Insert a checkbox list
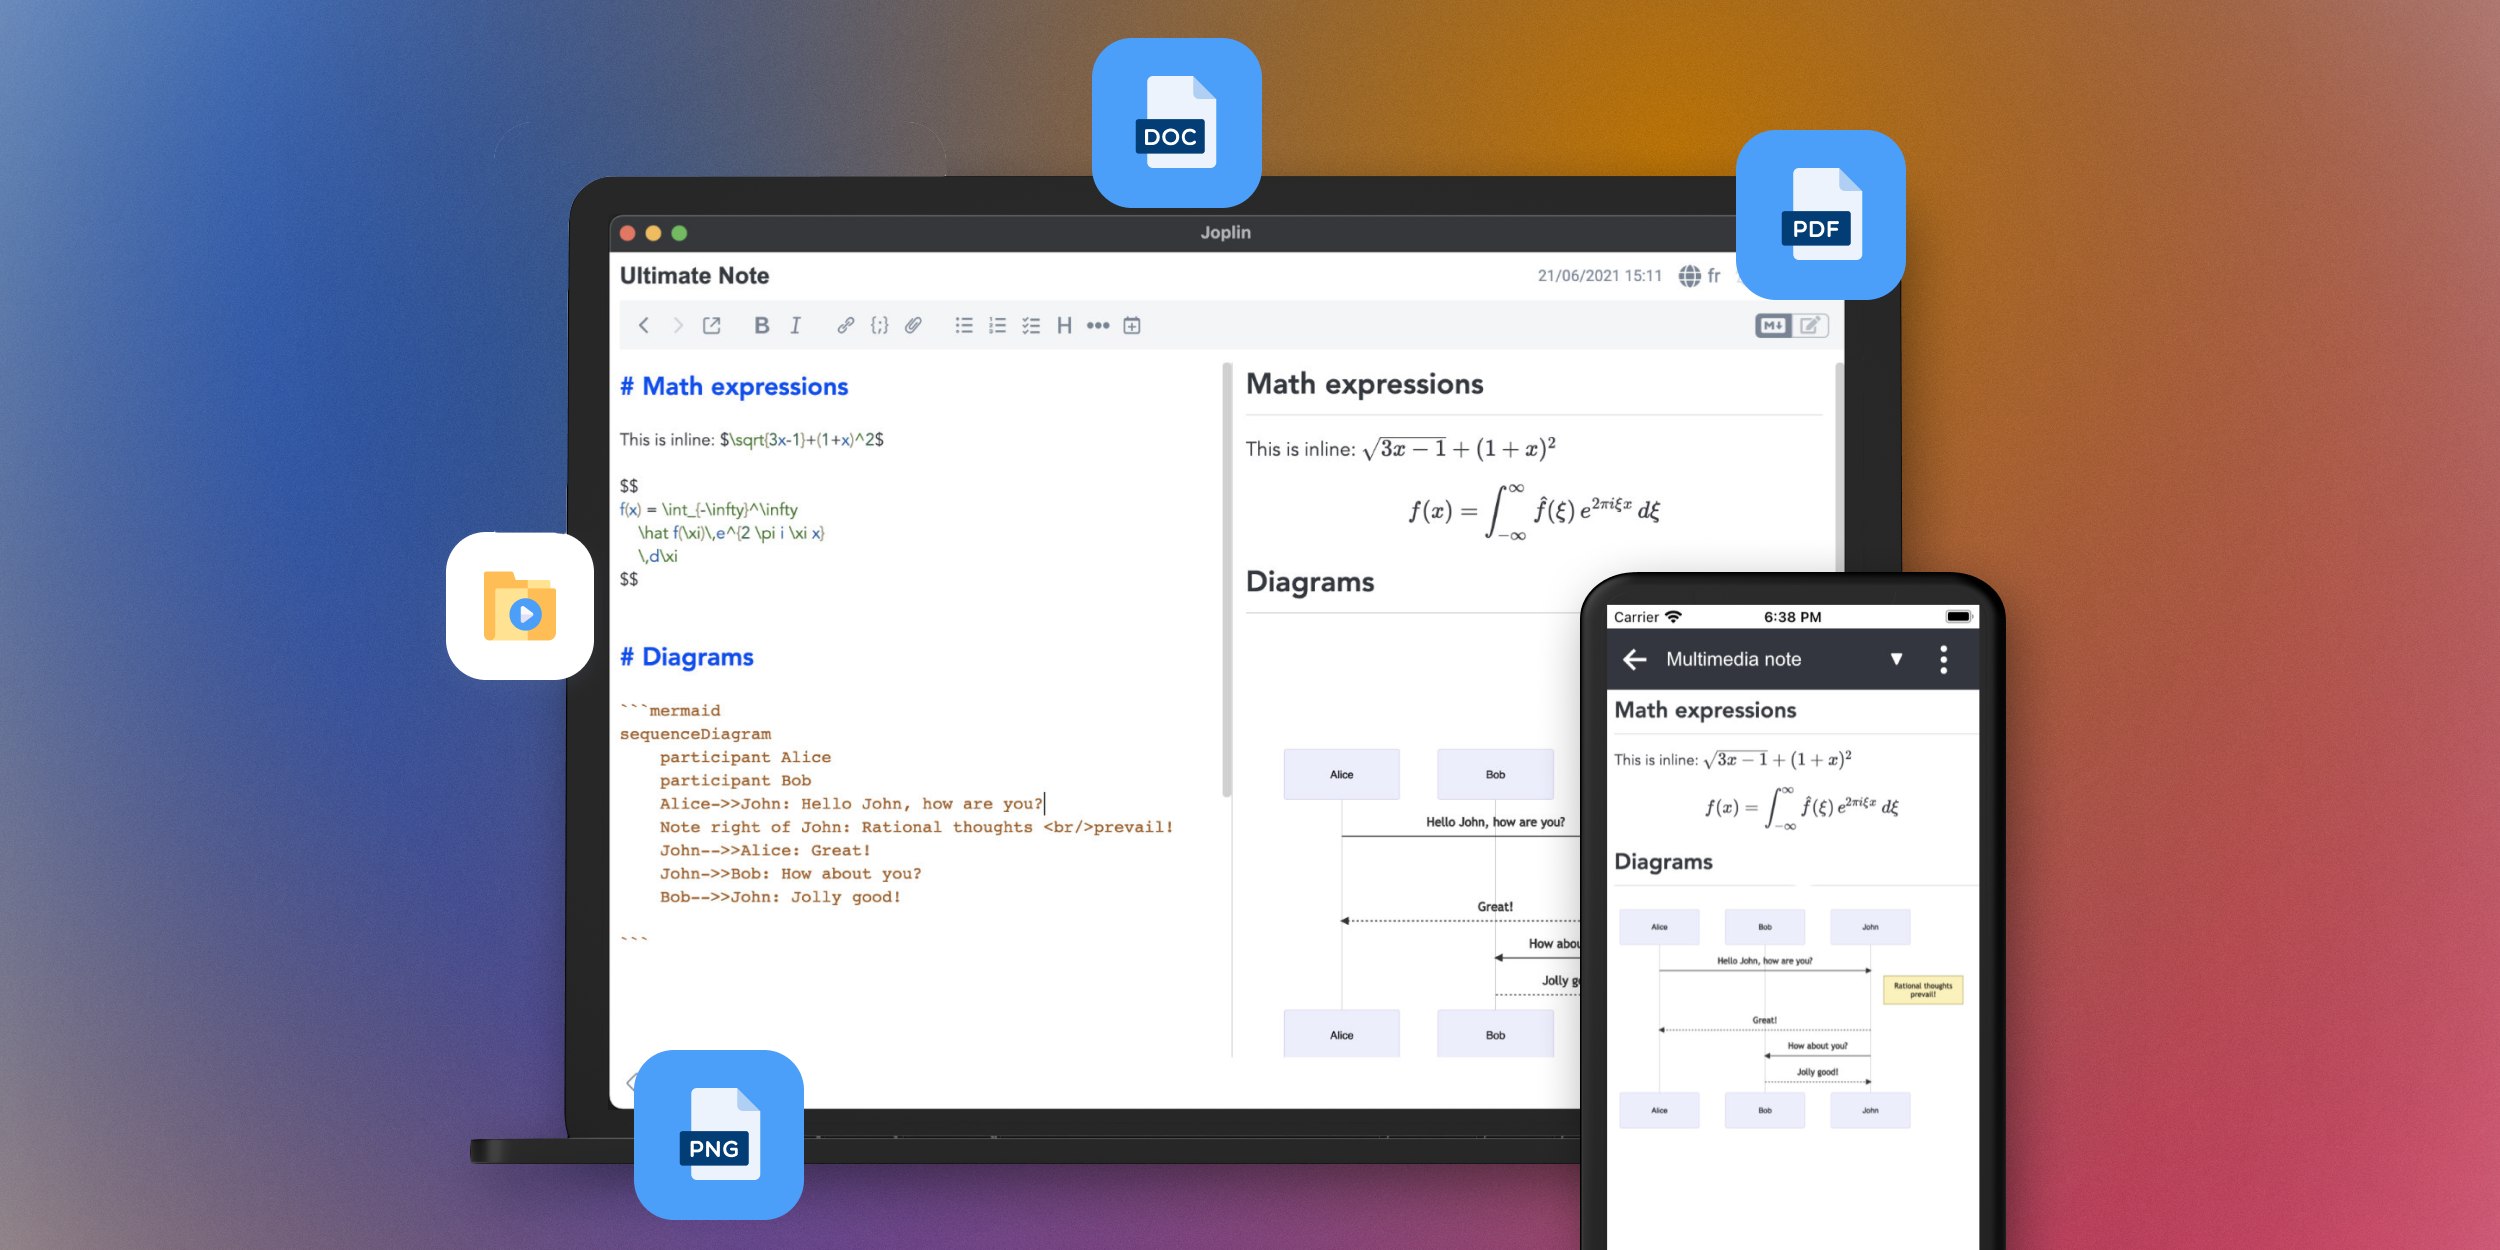 click(1031, 325)
